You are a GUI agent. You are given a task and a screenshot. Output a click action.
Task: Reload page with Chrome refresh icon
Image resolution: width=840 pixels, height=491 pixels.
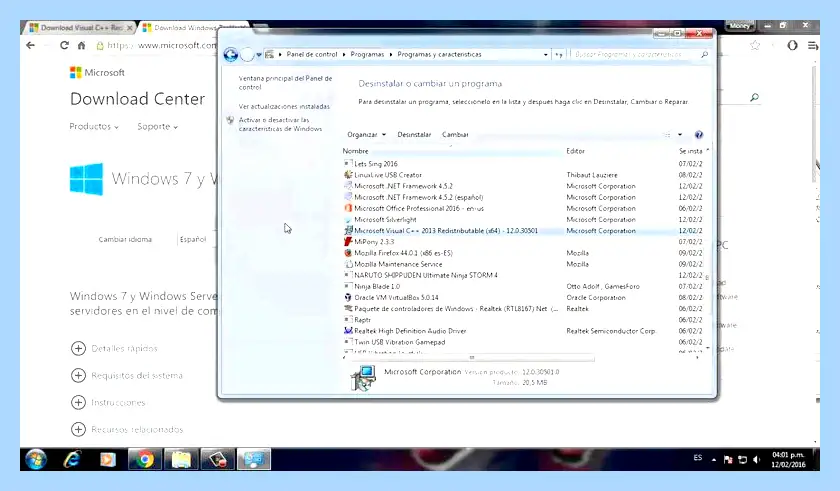64,46
